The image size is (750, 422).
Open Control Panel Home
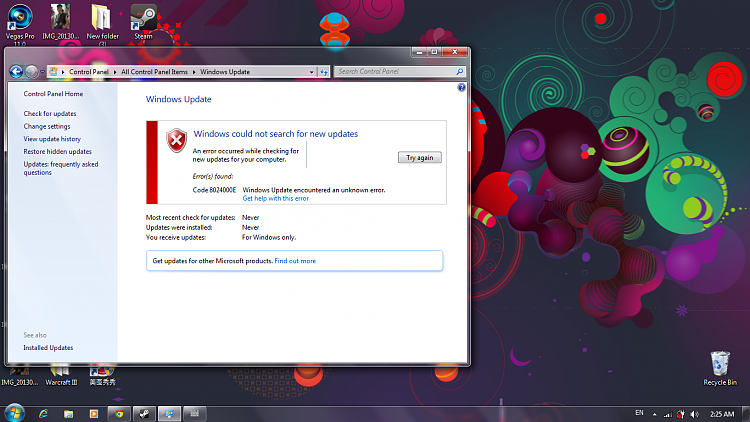53,94
